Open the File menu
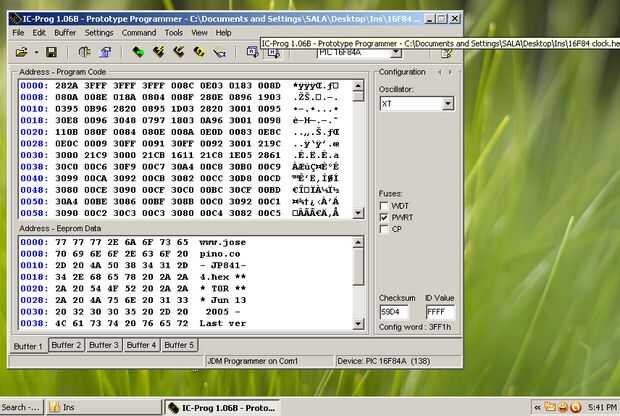Image resolution: width=620 pixels, height=416 pixels. point(18,33)
